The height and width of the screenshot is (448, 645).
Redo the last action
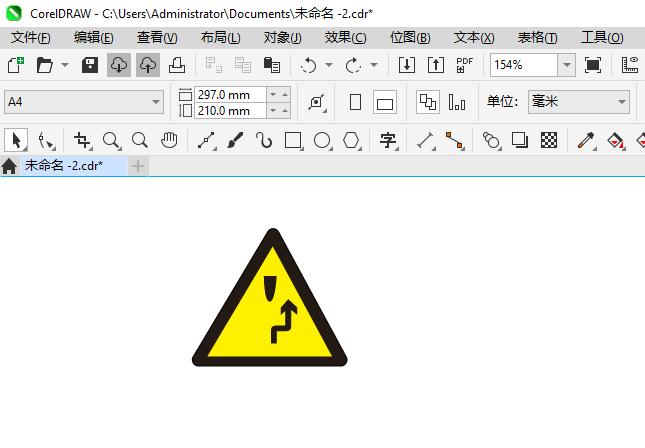pos(353,65)
